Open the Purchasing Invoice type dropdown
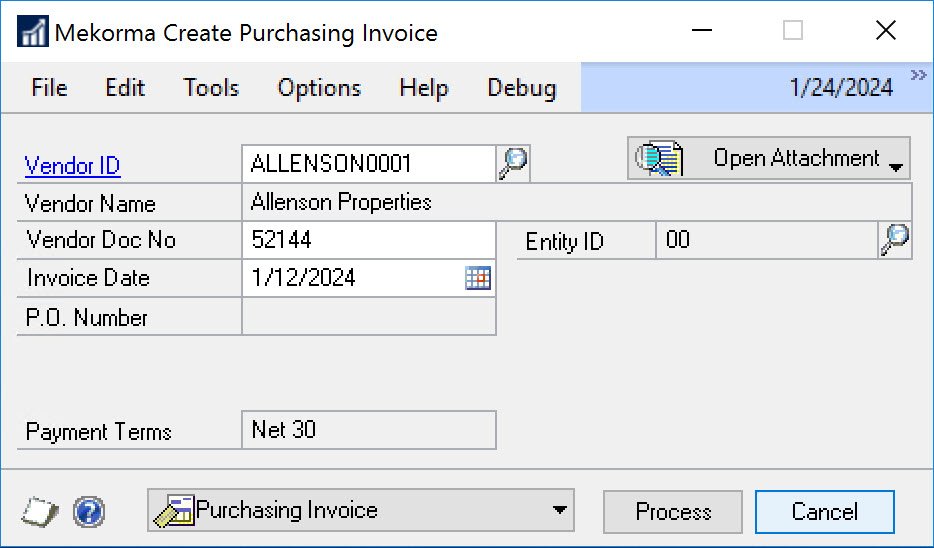The height and width of the screenshot is (548, 934). coord(559,511)
